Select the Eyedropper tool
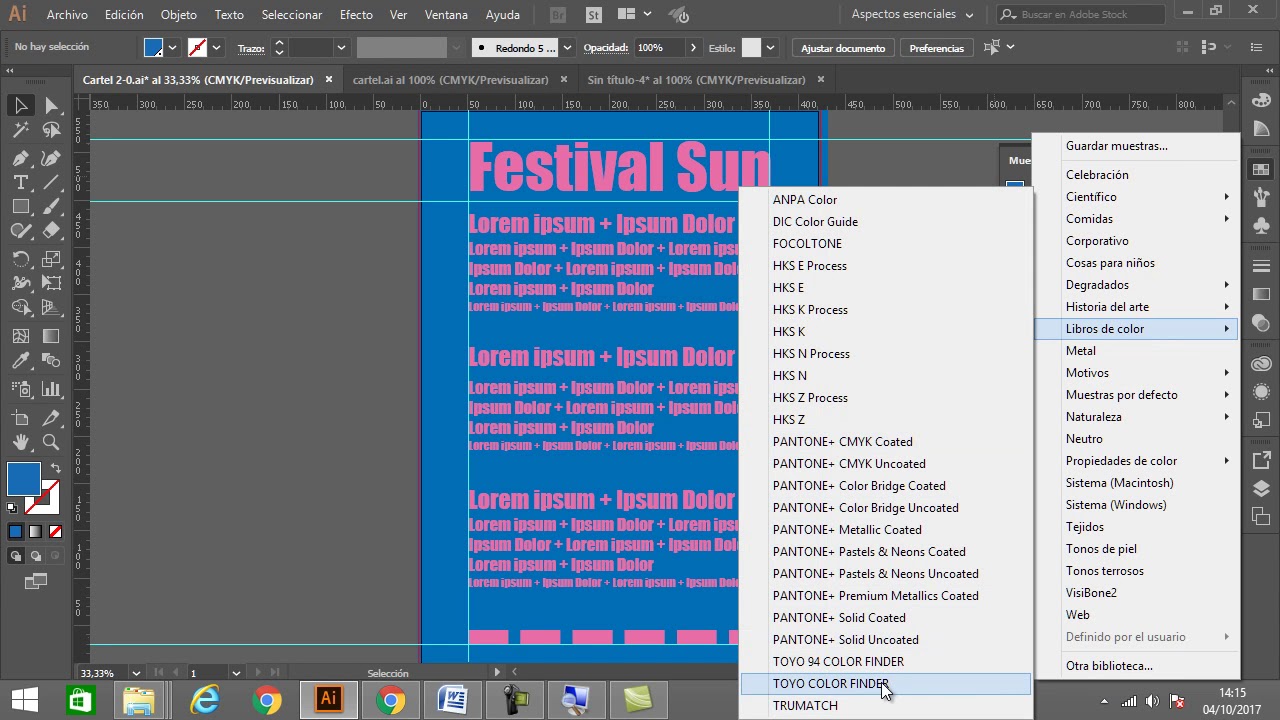 pyautogui.click(x=21, y=361)
